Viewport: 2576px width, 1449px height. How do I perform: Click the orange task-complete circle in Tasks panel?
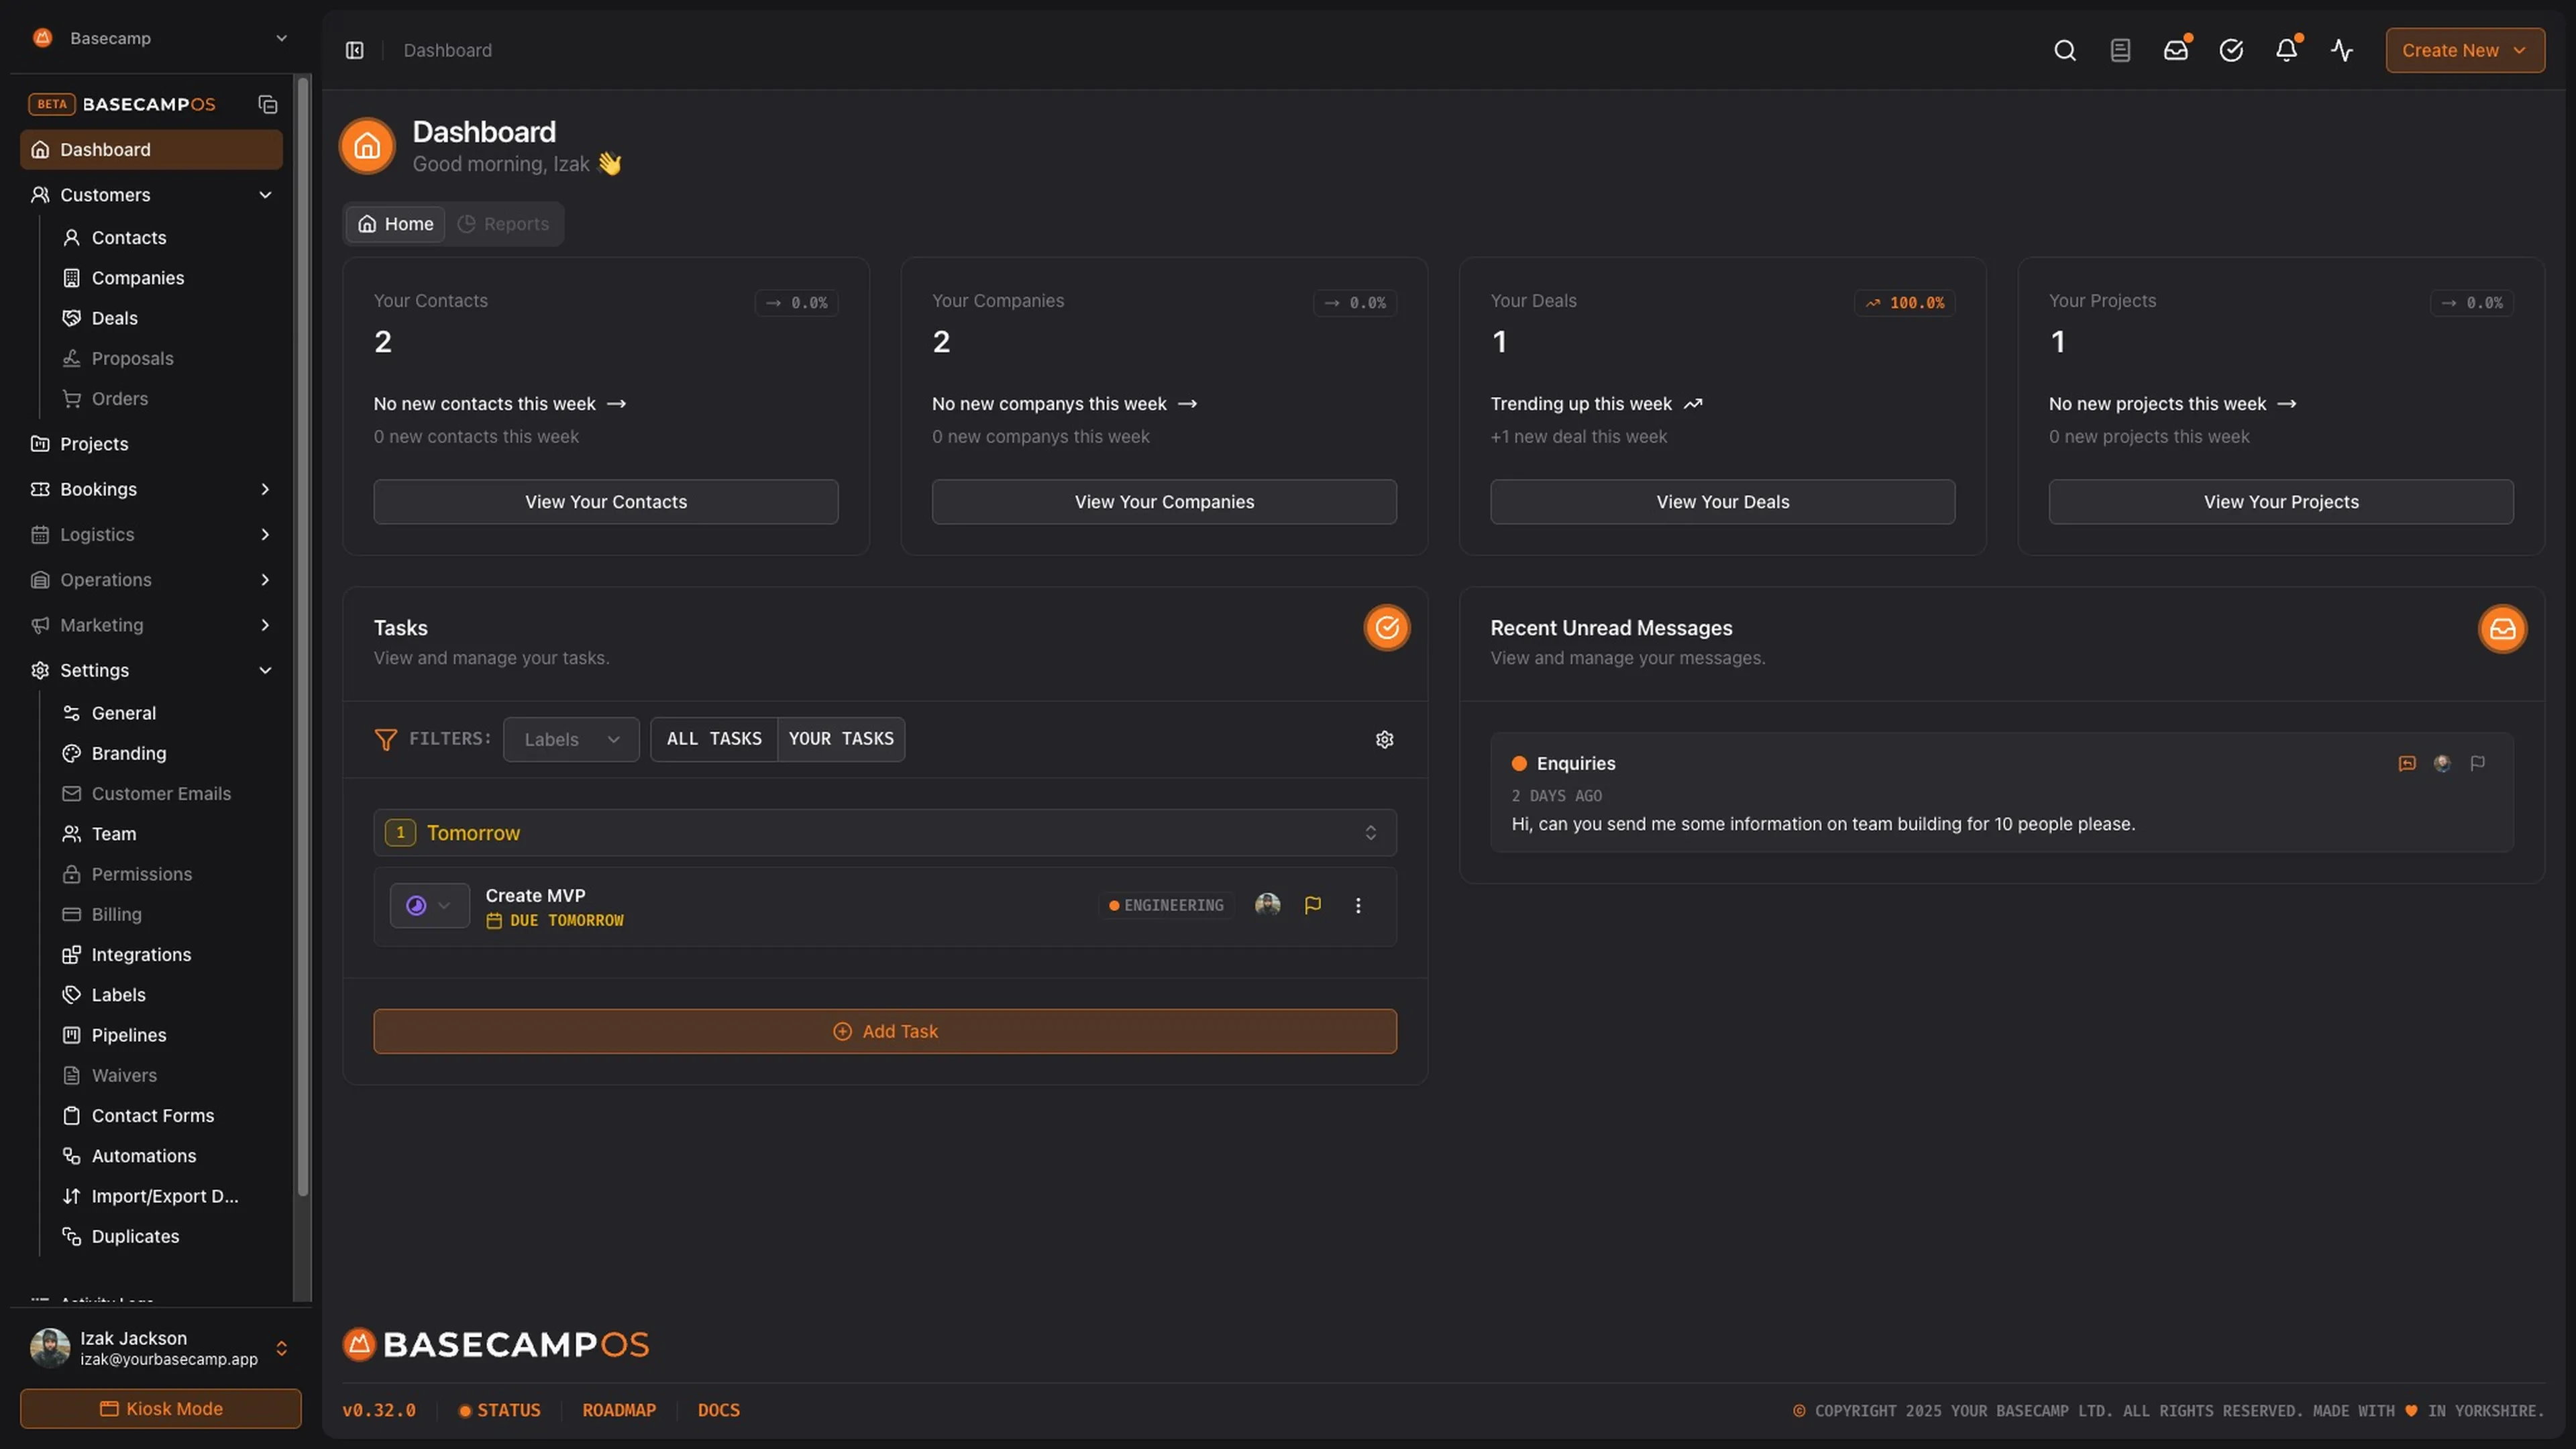tap(1386, 628)
